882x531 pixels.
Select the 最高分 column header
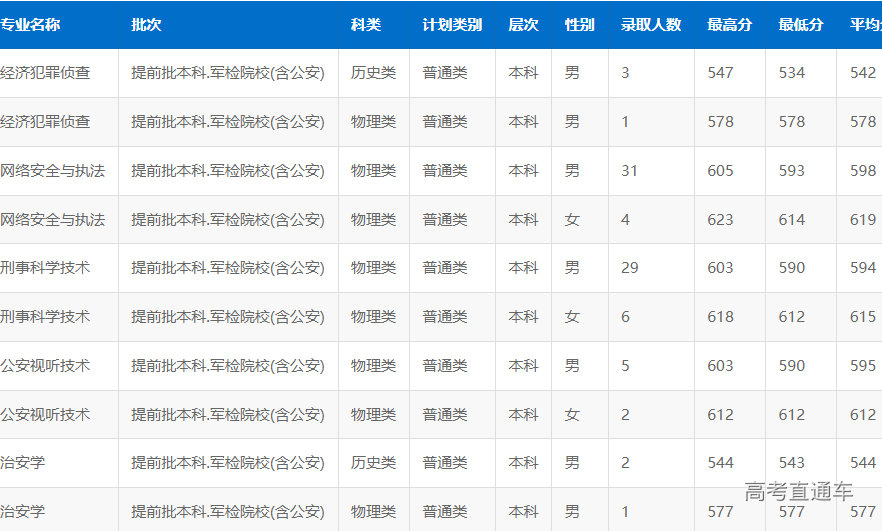pyautogui.click(x=729, y=25)
